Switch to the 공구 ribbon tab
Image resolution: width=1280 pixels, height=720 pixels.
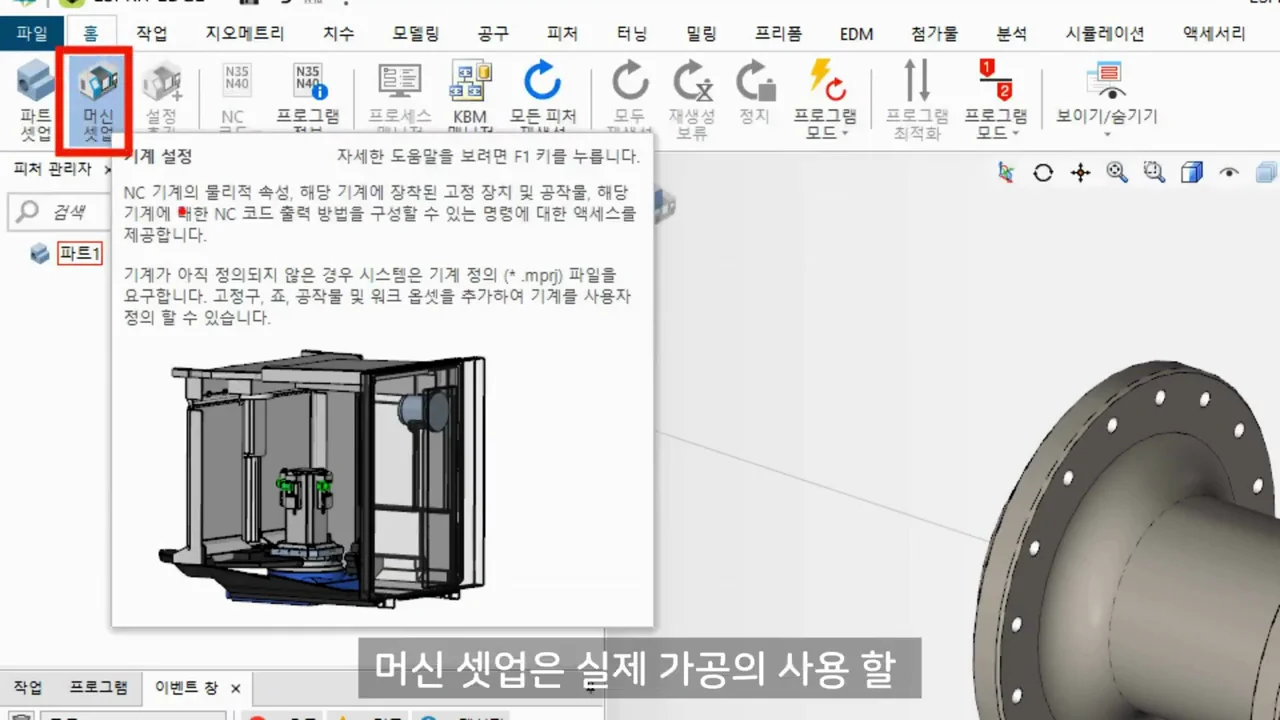coord(493,33)
